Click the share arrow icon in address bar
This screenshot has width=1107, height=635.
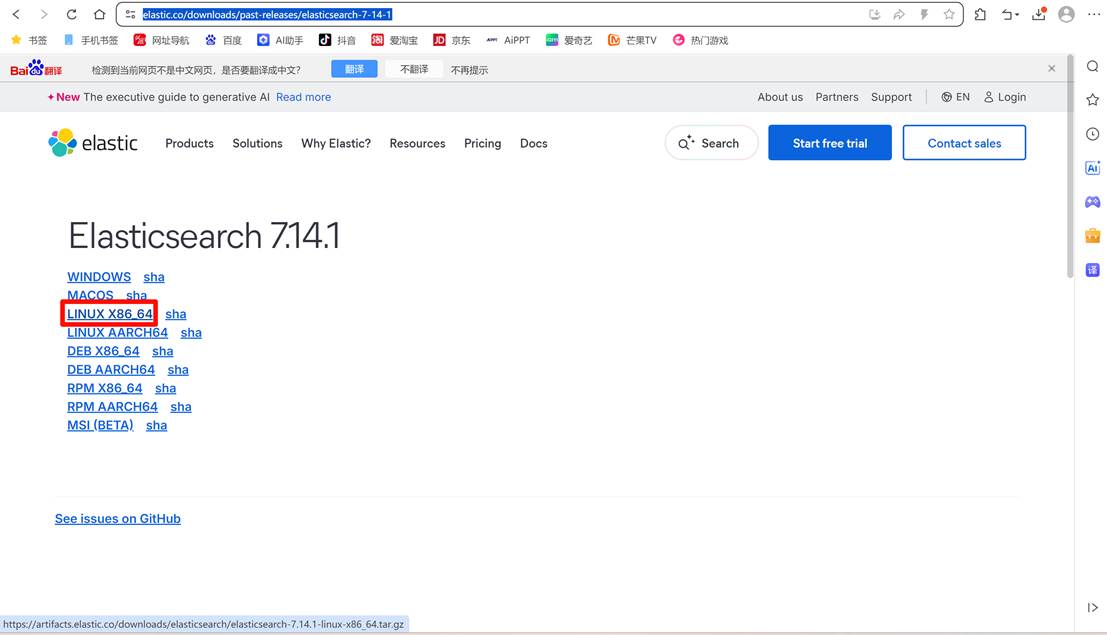[899, 14]
